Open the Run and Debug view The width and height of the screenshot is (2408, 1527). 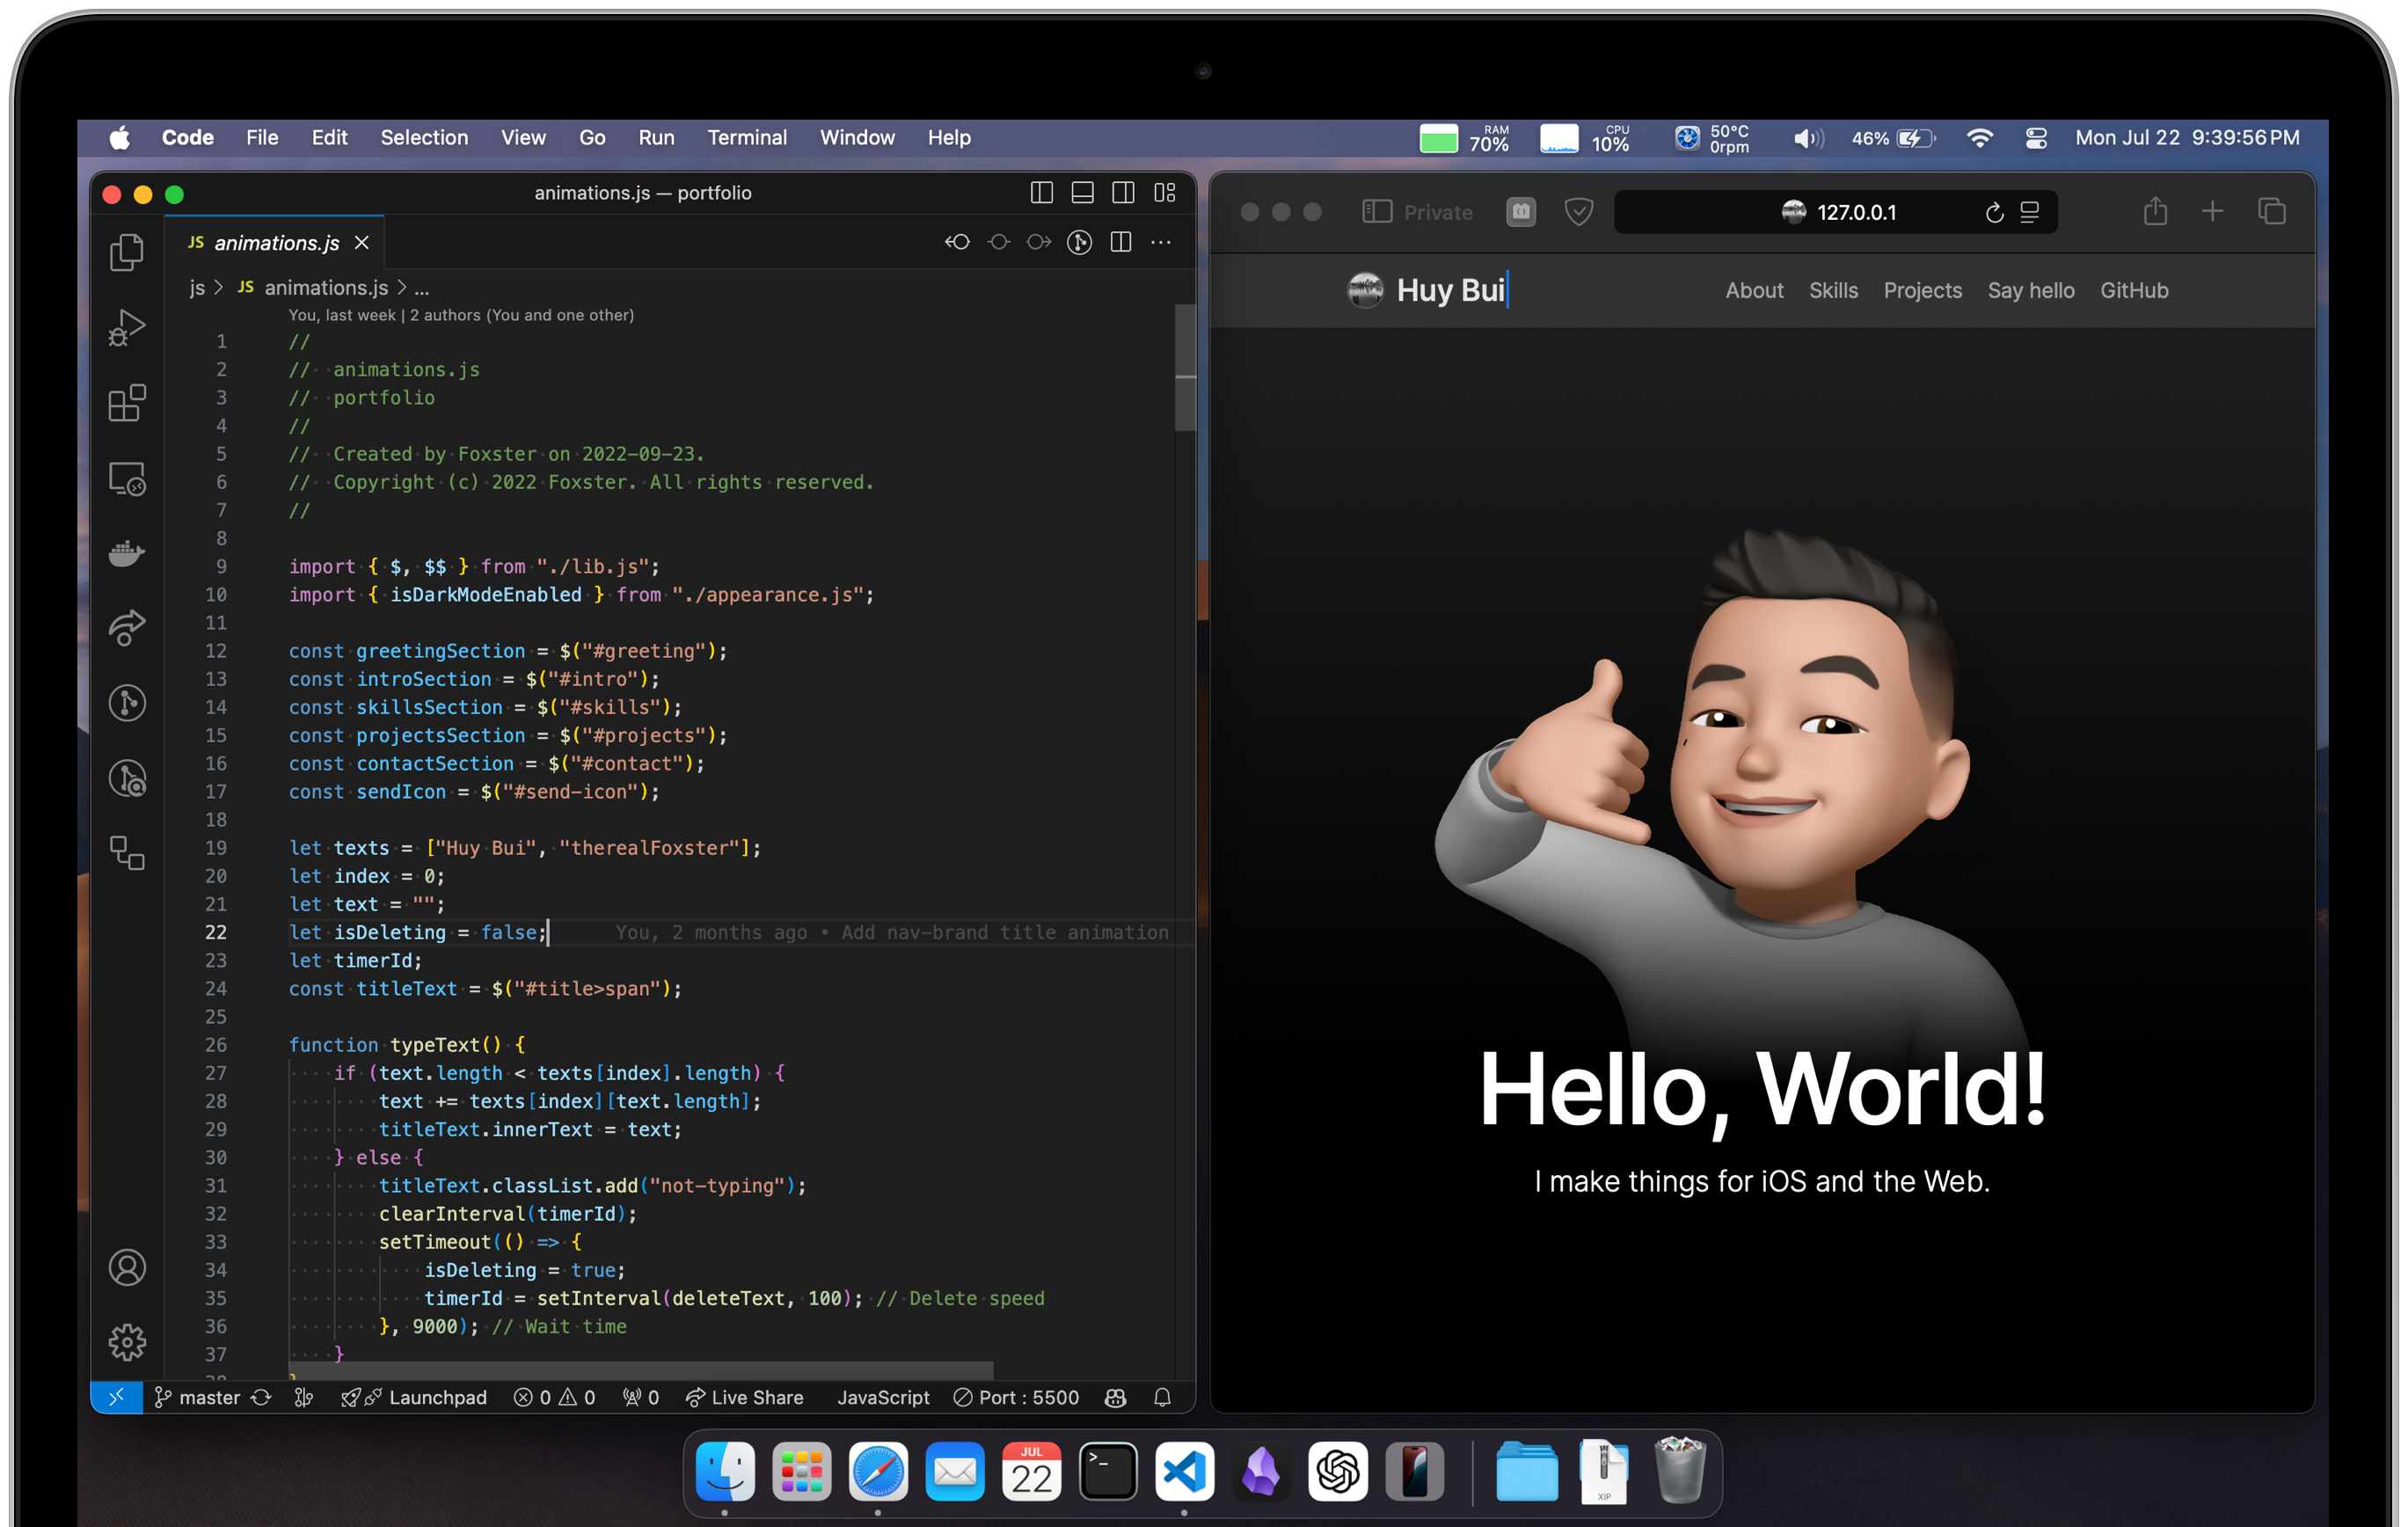pos(127,327)
